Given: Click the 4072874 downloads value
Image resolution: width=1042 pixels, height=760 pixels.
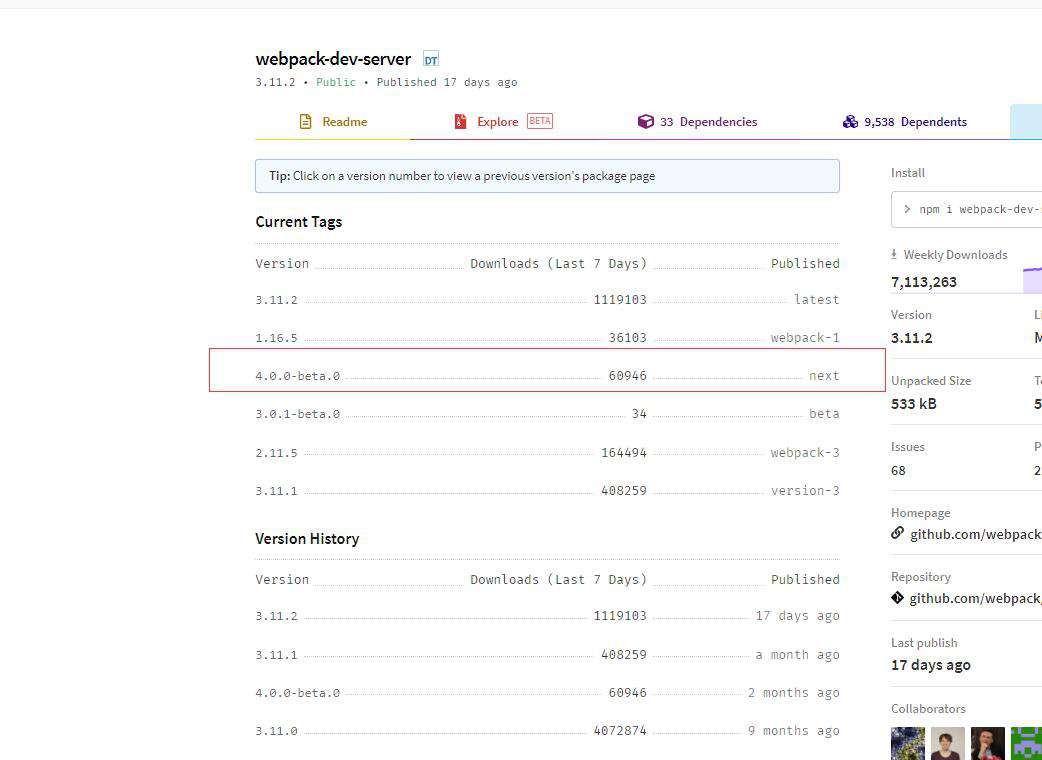Looking at the screenshot, I should click(620, 731).
